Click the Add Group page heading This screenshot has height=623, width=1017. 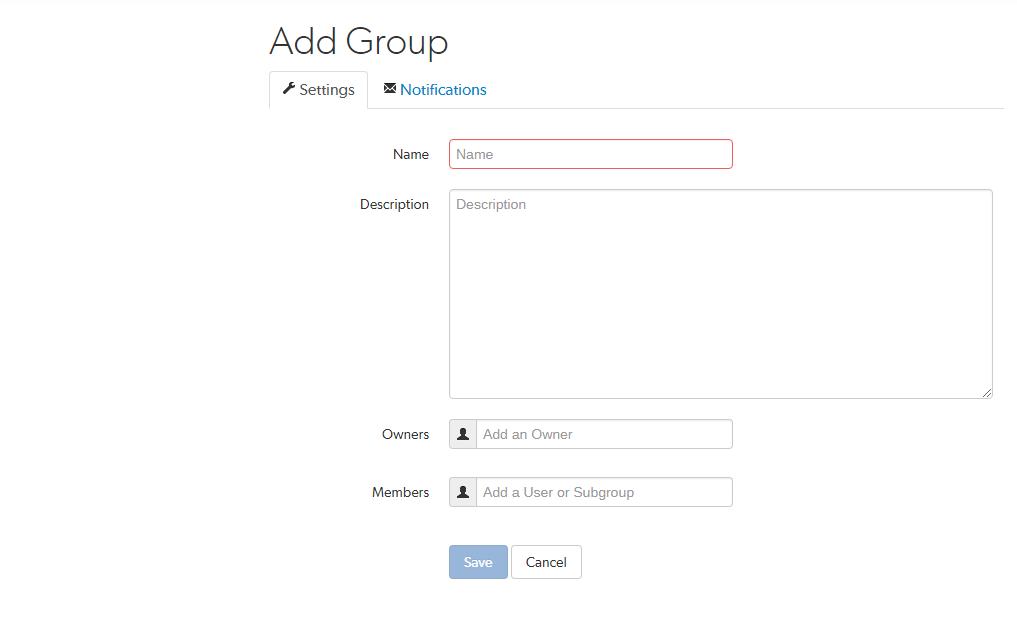358,42
